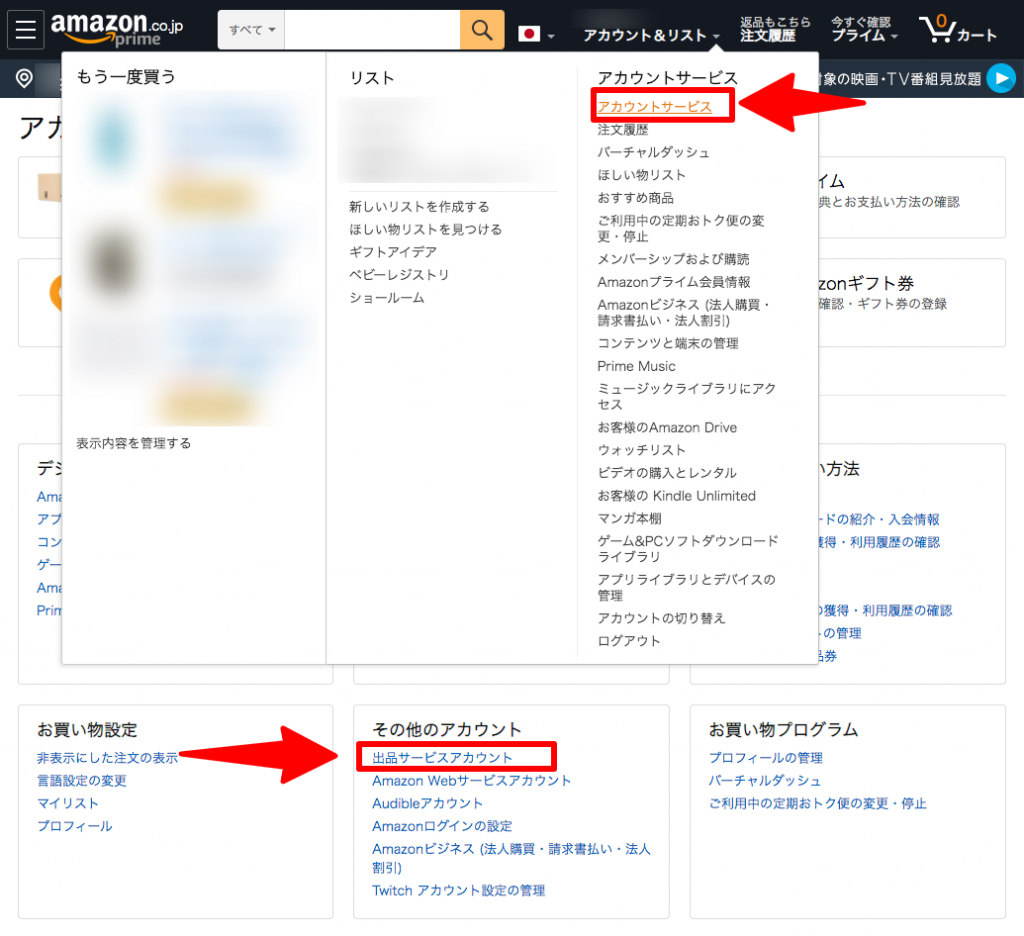Viewport: 1024px width, 936px height.
Task: Open お客様のAmazon Drive
Action: point(667,428)
